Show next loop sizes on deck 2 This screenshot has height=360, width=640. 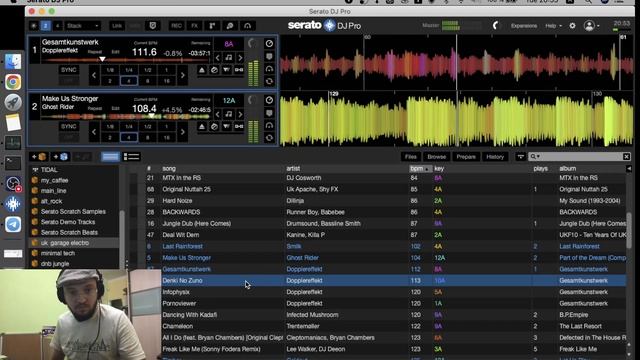pyautogui.click(x=182, y=132)
